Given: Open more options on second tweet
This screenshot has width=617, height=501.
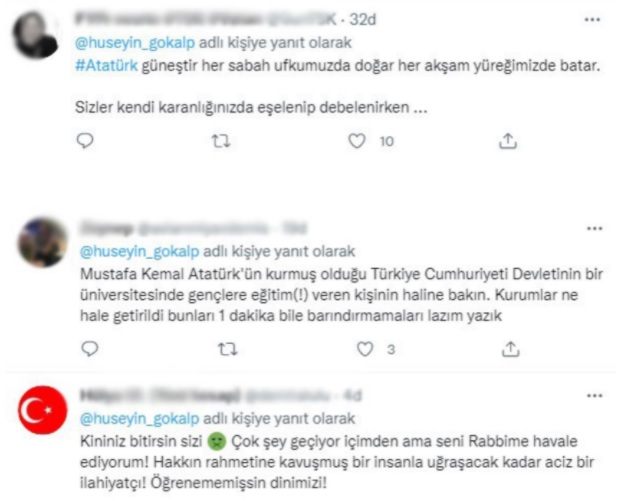Looking at the screenshot, I should coord(595,228).
